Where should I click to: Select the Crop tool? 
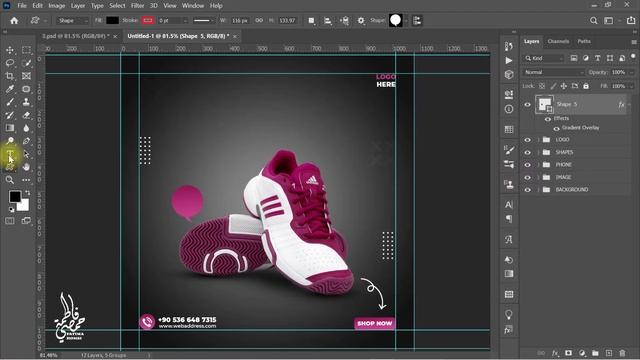[x=10, y=76]
